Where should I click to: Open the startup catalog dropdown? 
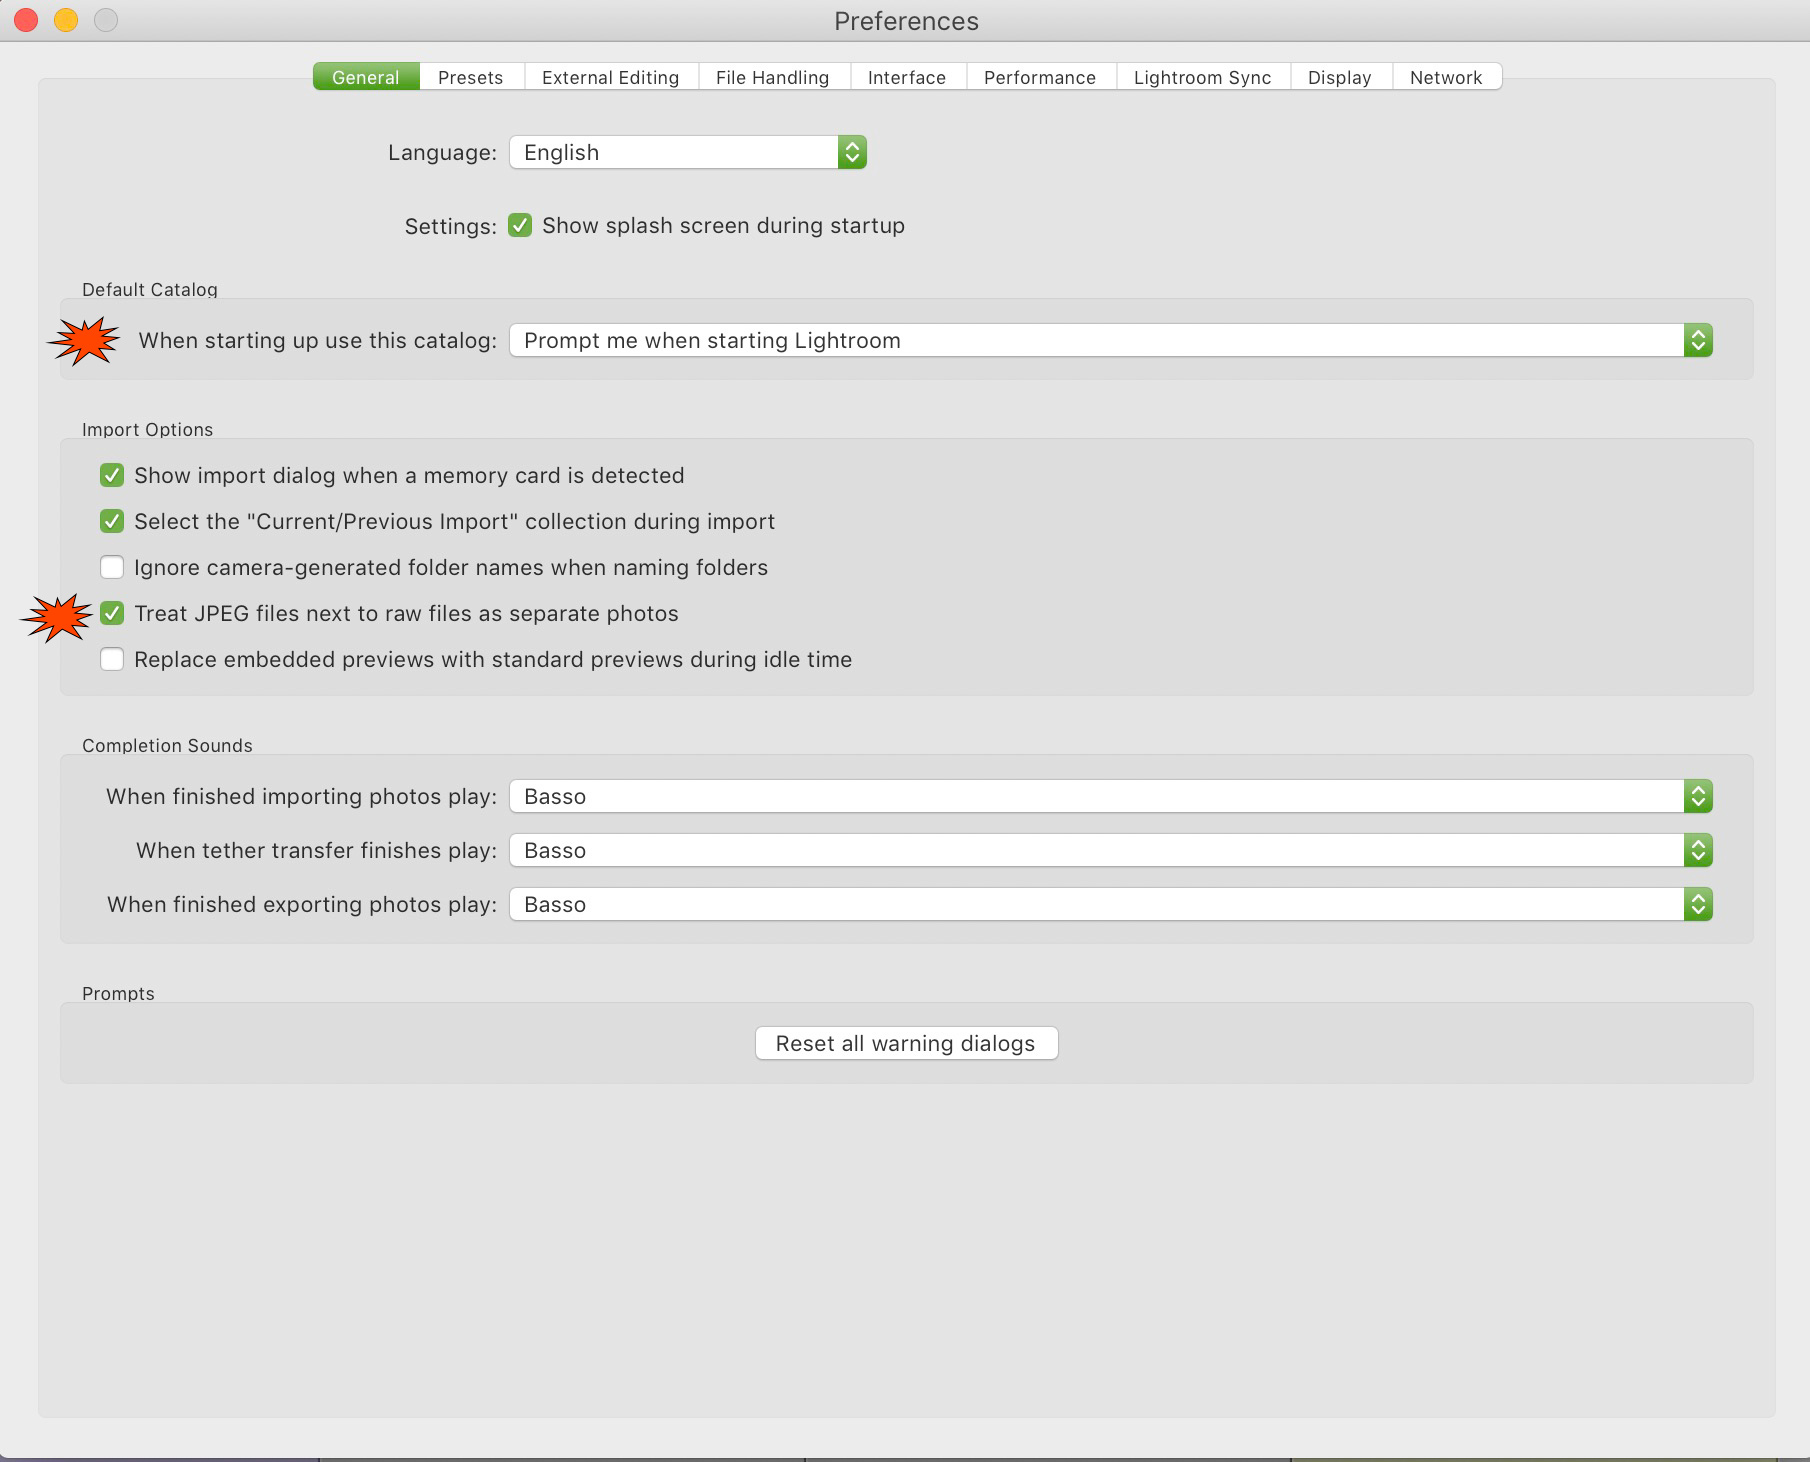pos(1111,340)
